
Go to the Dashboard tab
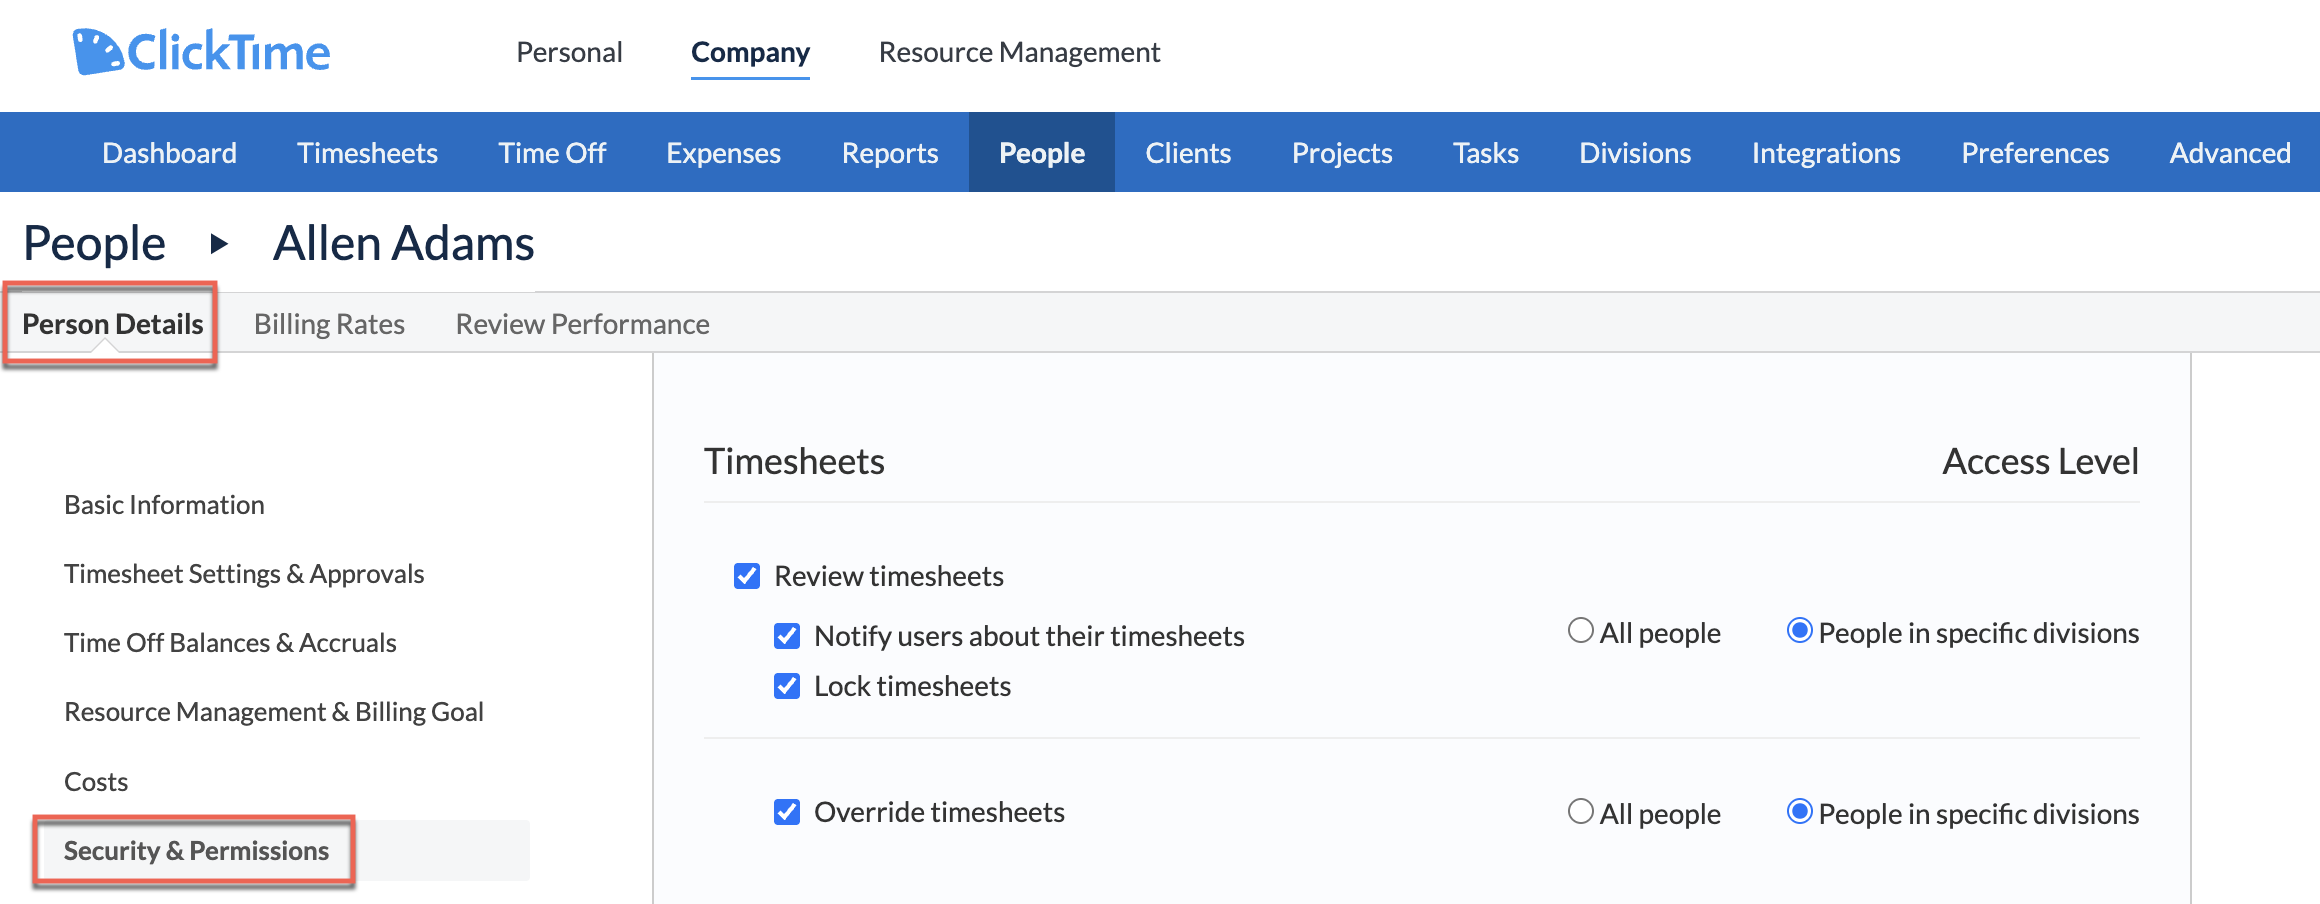[x=169, y=152]
